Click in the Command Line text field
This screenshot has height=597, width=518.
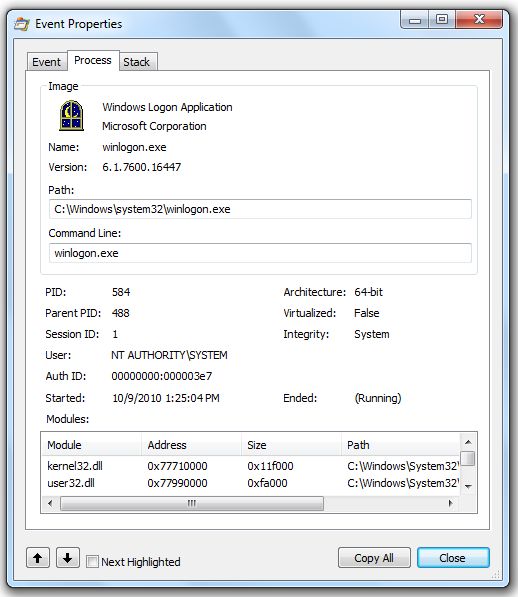pyautogui.click(x=260, y=253)
